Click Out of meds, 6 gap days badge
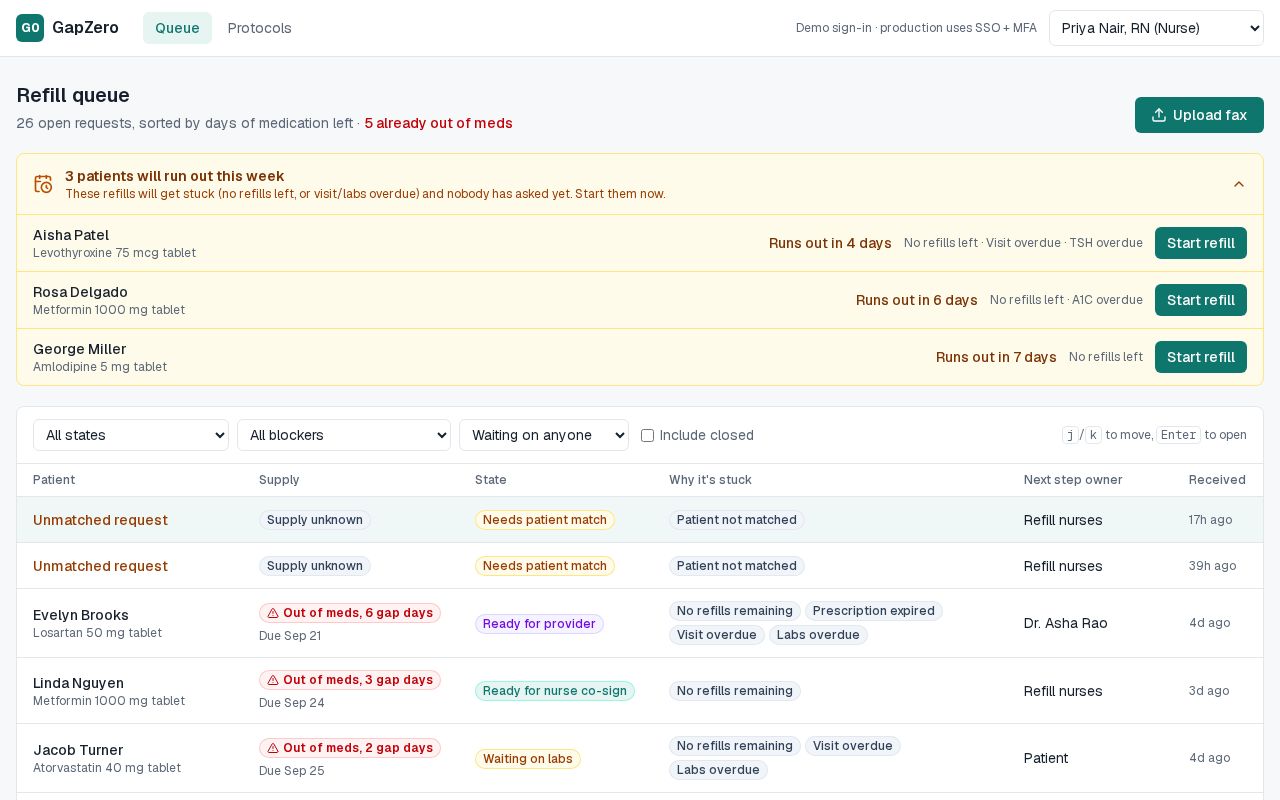Screen dimensions: 1280x800 tap(350, 613)
